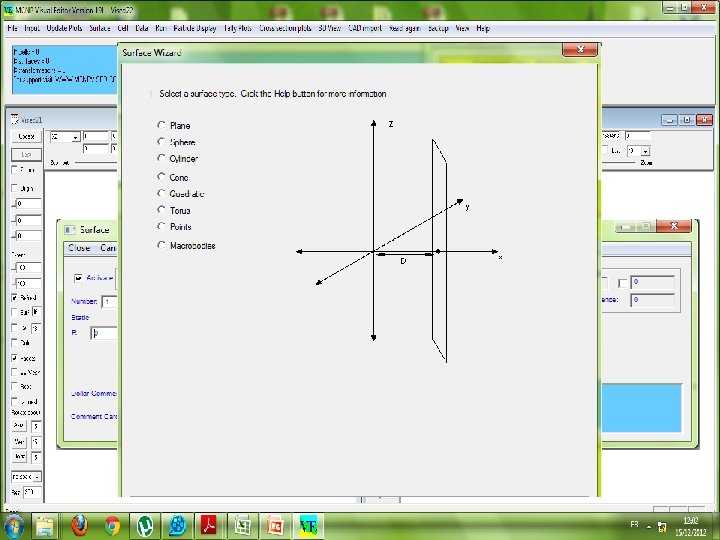Image resolution: width=720 pixels, height=540 pixels.
Task: Click the Read again menu item
Action: (405, 28)
